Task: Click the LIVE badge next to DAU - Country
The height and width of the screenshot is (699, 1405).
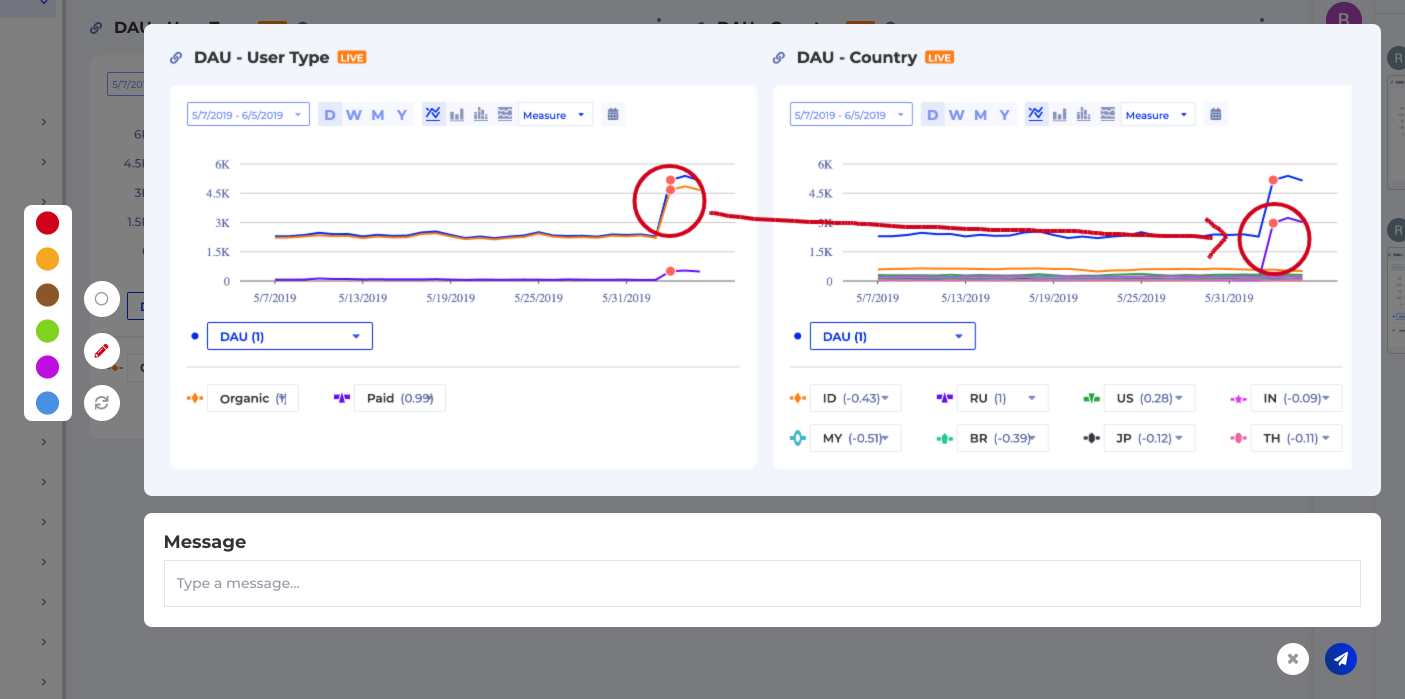Action: tap(940, 58)
